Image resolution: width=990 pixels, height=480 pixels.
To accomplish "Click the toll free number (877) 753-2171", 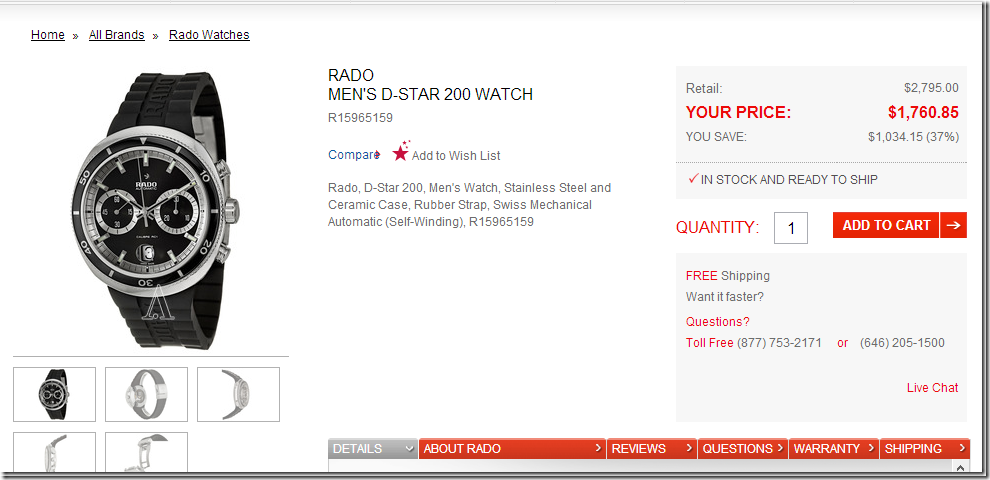I will coord(779,343).
